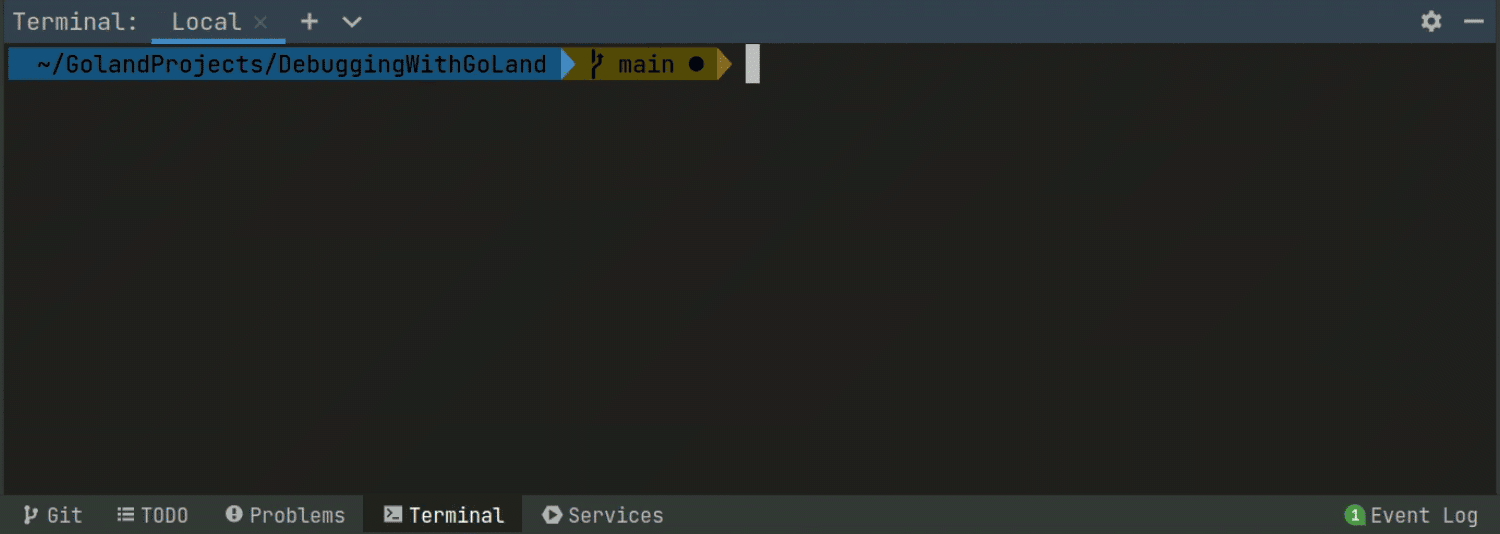Click the green notification count badge
Image resolution: width=1500 pixels, height=534 pixels.
[1354, 515]
